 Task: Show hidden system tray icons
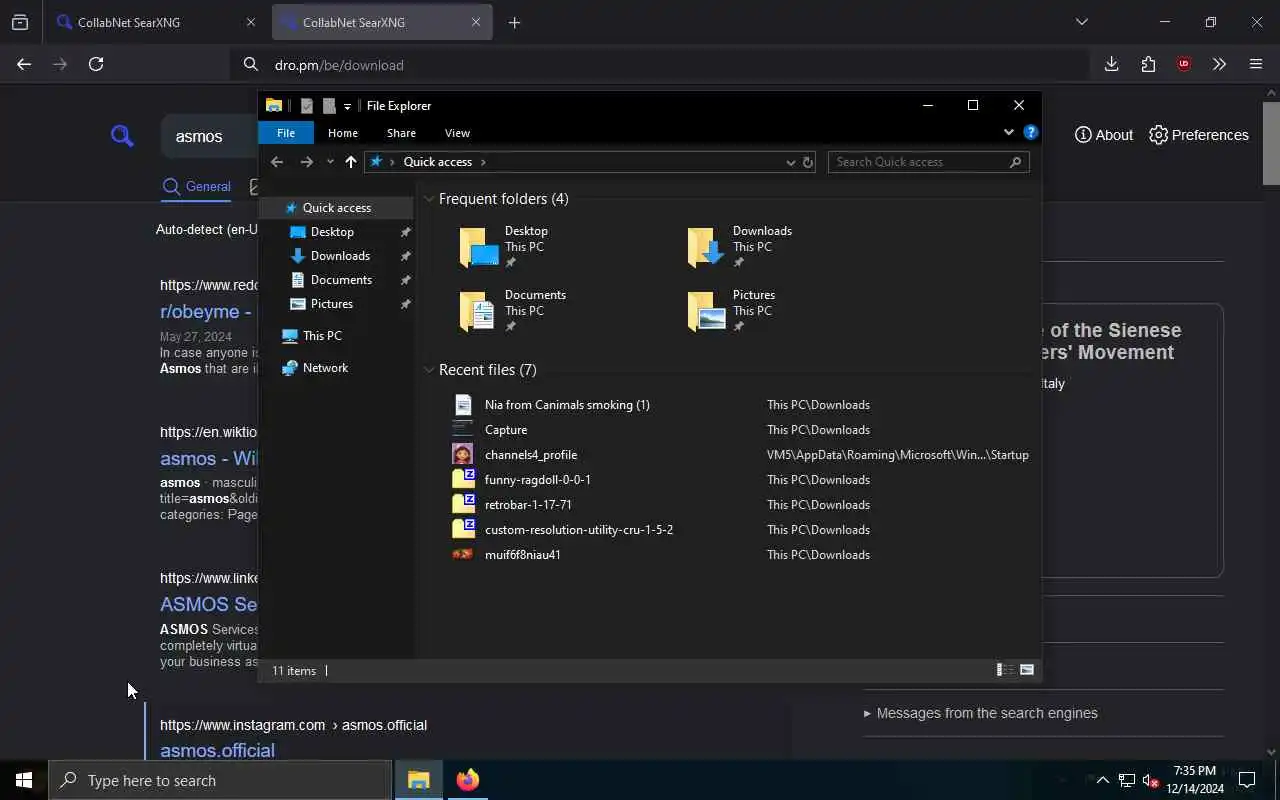pyautogui.click(x=1102, y=780)
